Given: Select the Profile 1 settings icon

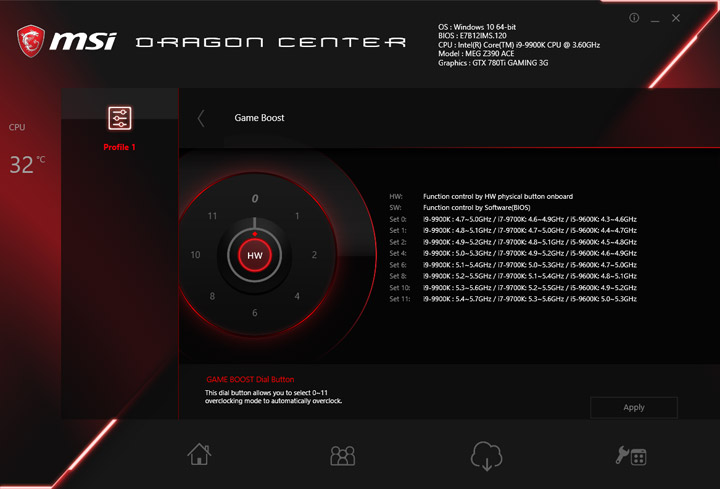Looking at the screenshot, I should click(x=120, y=118).
